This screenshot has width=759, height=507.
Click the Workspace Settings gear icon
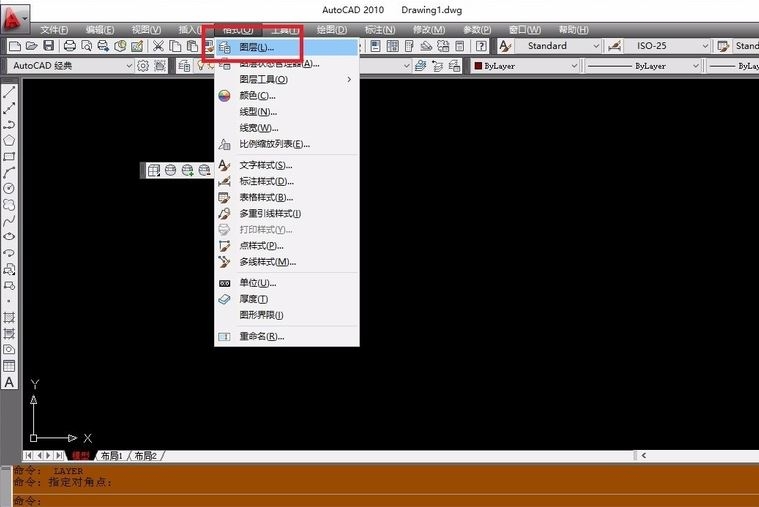click(x=143, y=65)
